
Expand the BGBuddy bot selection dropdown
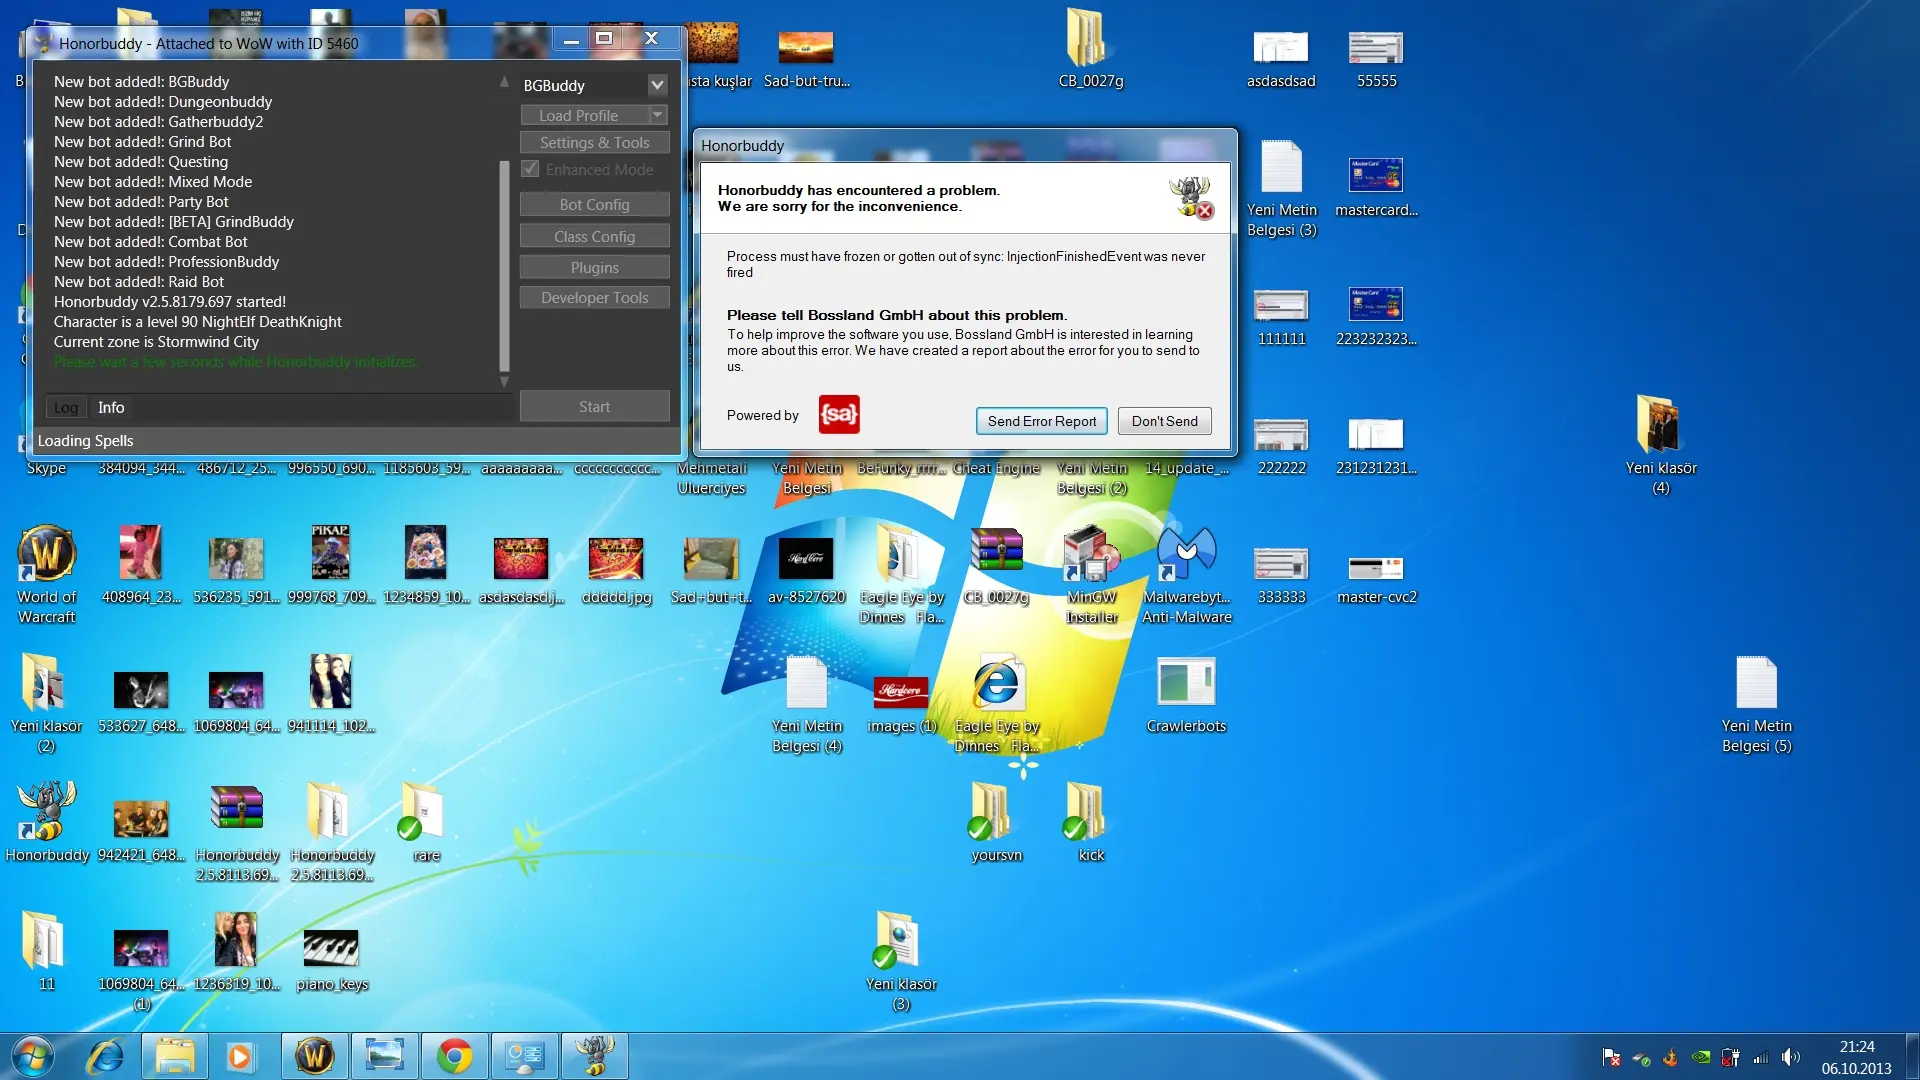coord(657,85)
